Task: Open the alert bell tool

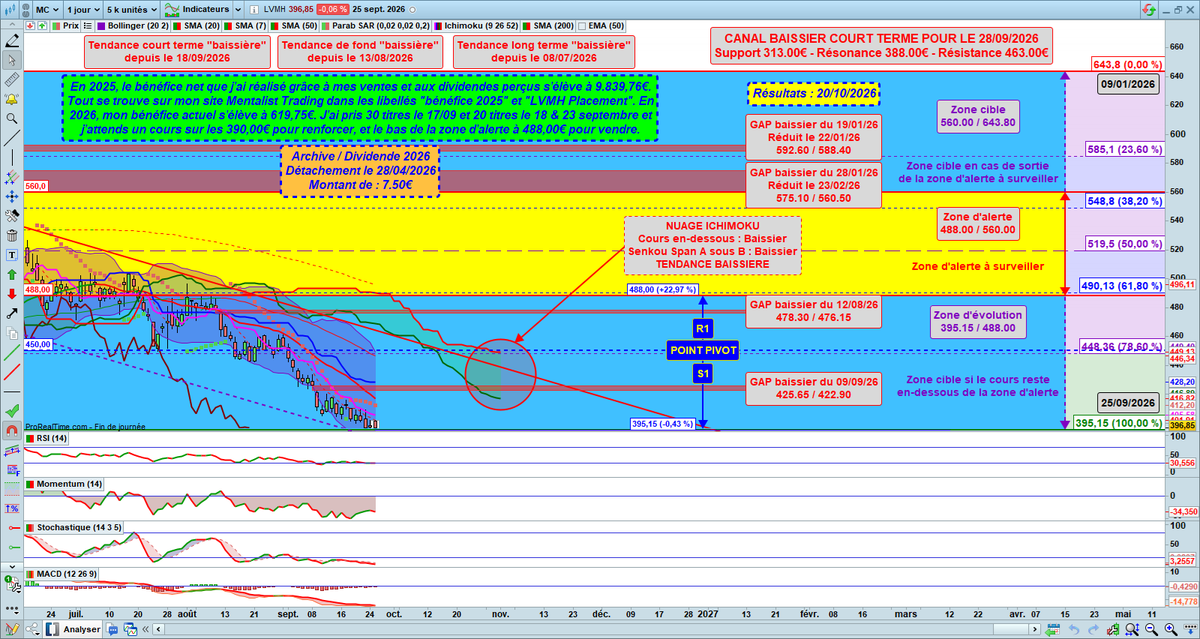Action: pyautogui.click(x=14, y=99)
